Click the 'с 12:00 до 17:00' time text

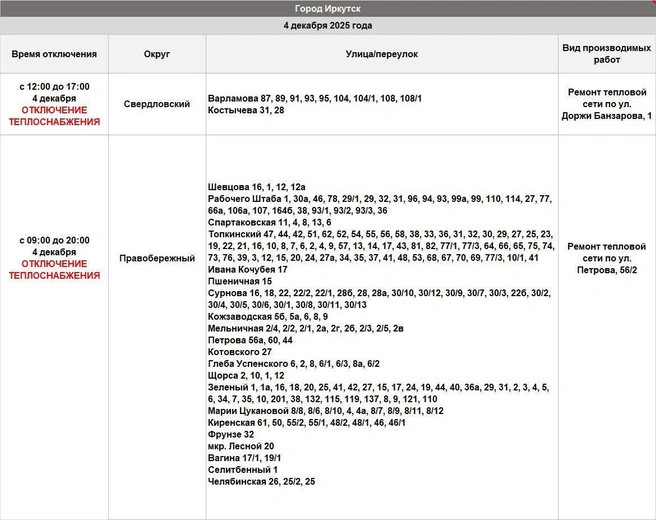54,87
